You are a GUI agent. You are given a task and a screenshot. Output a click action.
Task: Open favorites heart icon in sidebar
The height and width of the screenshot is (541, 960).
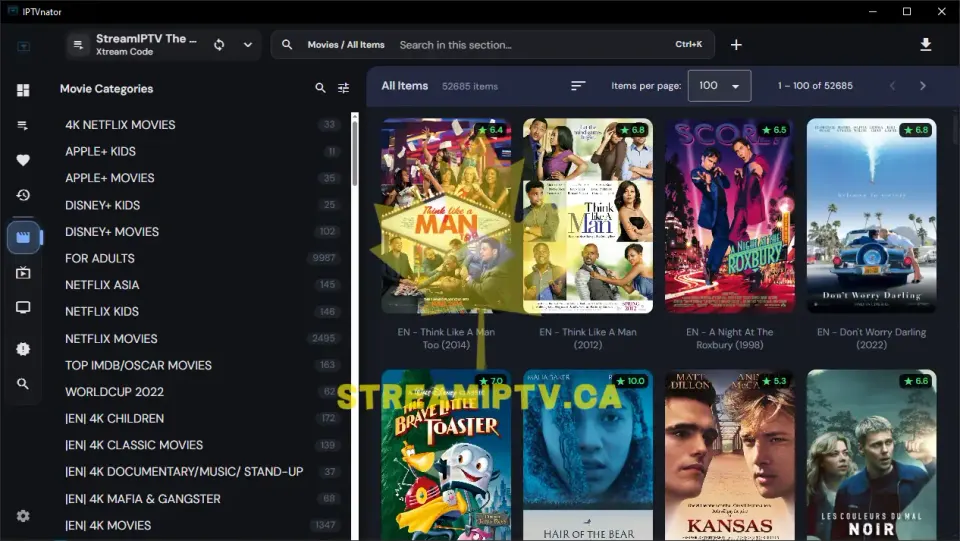[x=23, y=160]
